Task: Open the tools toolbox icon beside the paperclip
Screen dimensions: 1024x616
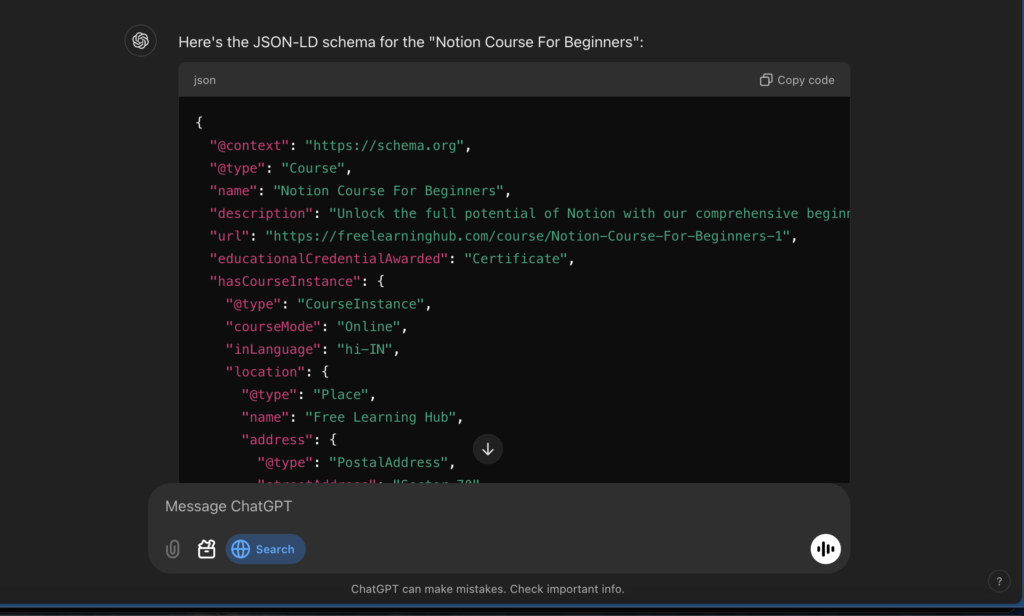Action: pyautogui.click(x=207, y=549)
